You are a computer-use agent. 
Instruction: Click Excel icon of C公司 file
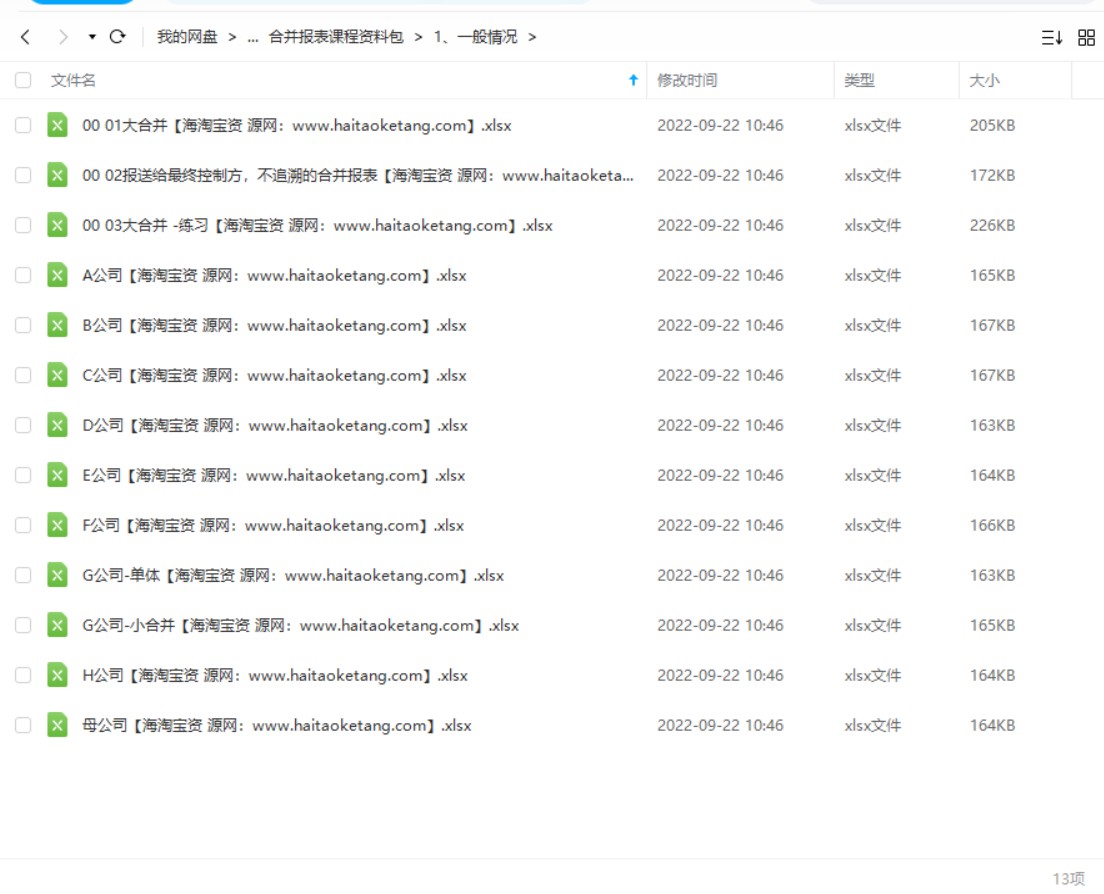click(x=57, y=375)
